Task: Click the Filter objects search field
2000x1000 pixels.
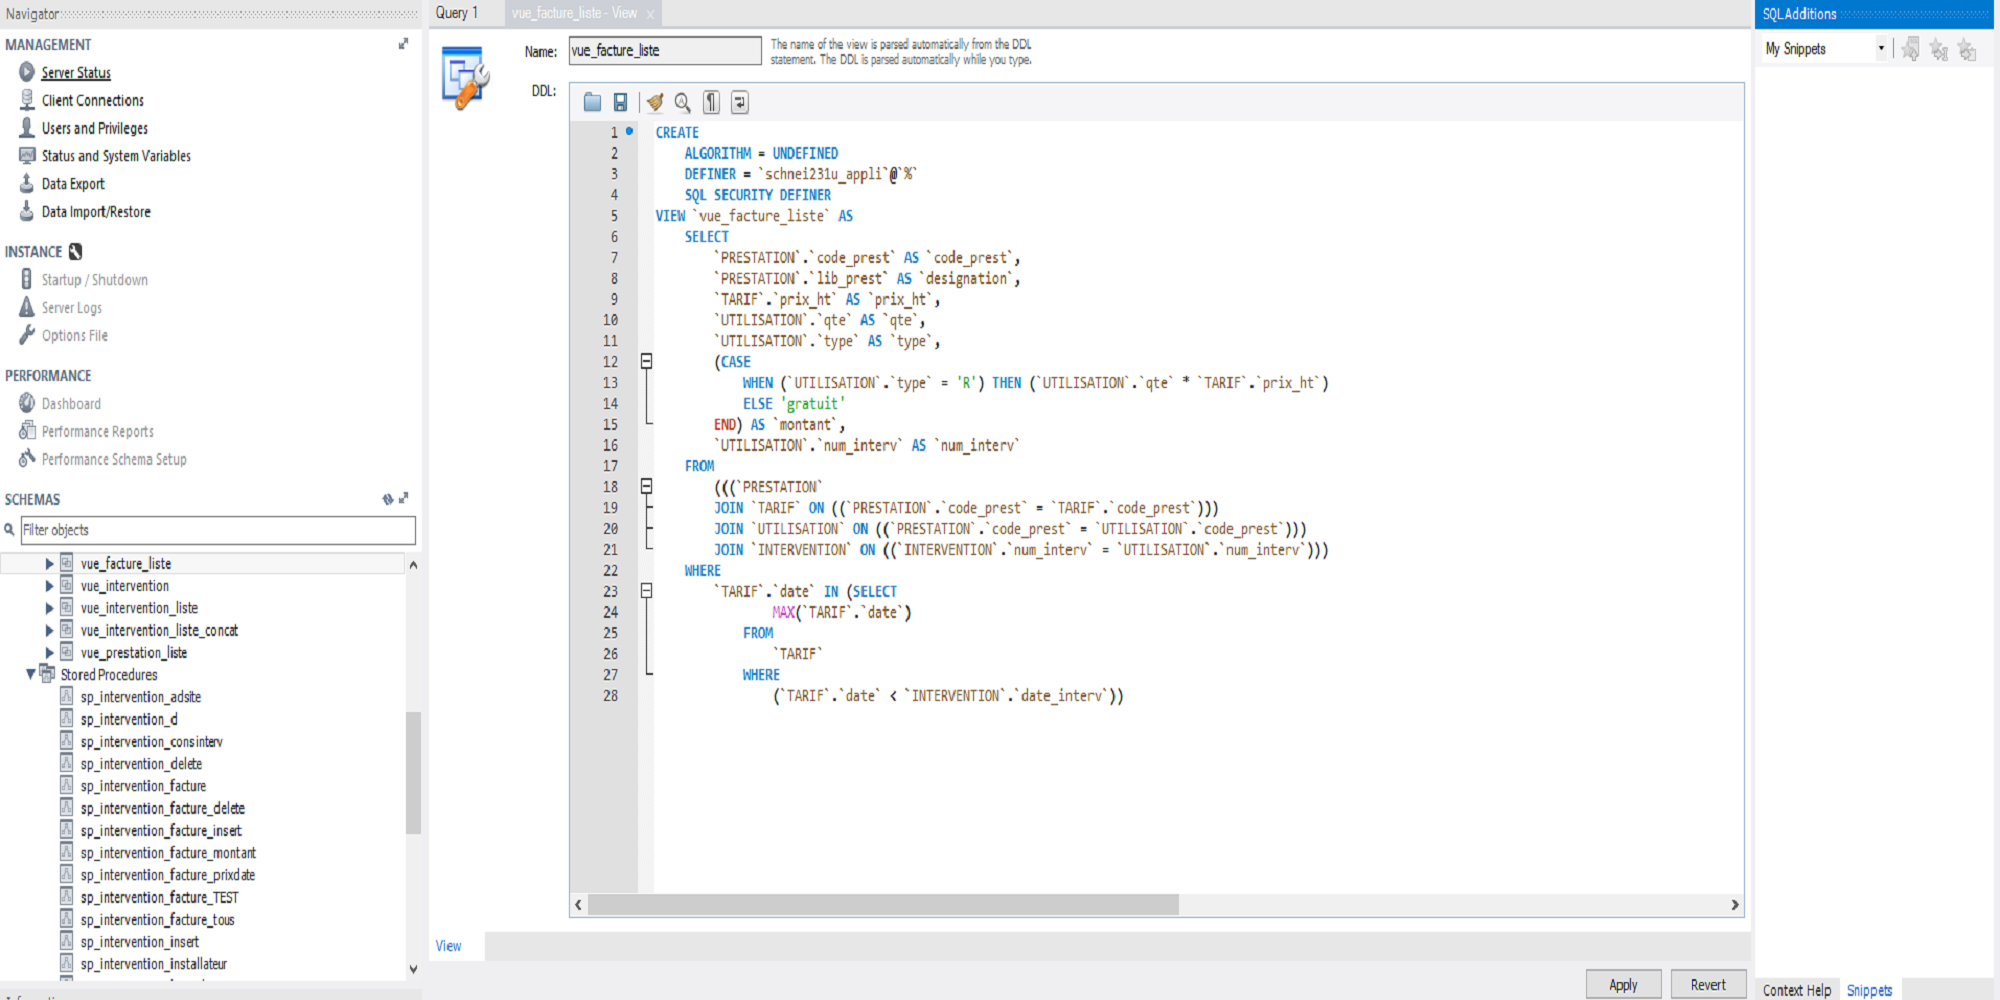Action: coord(218,530)
